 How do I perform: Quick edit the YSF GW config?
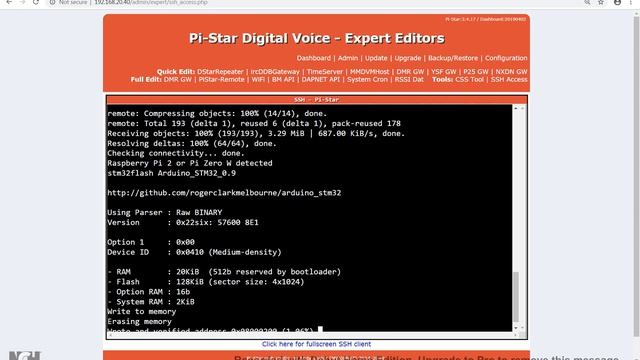444,71
